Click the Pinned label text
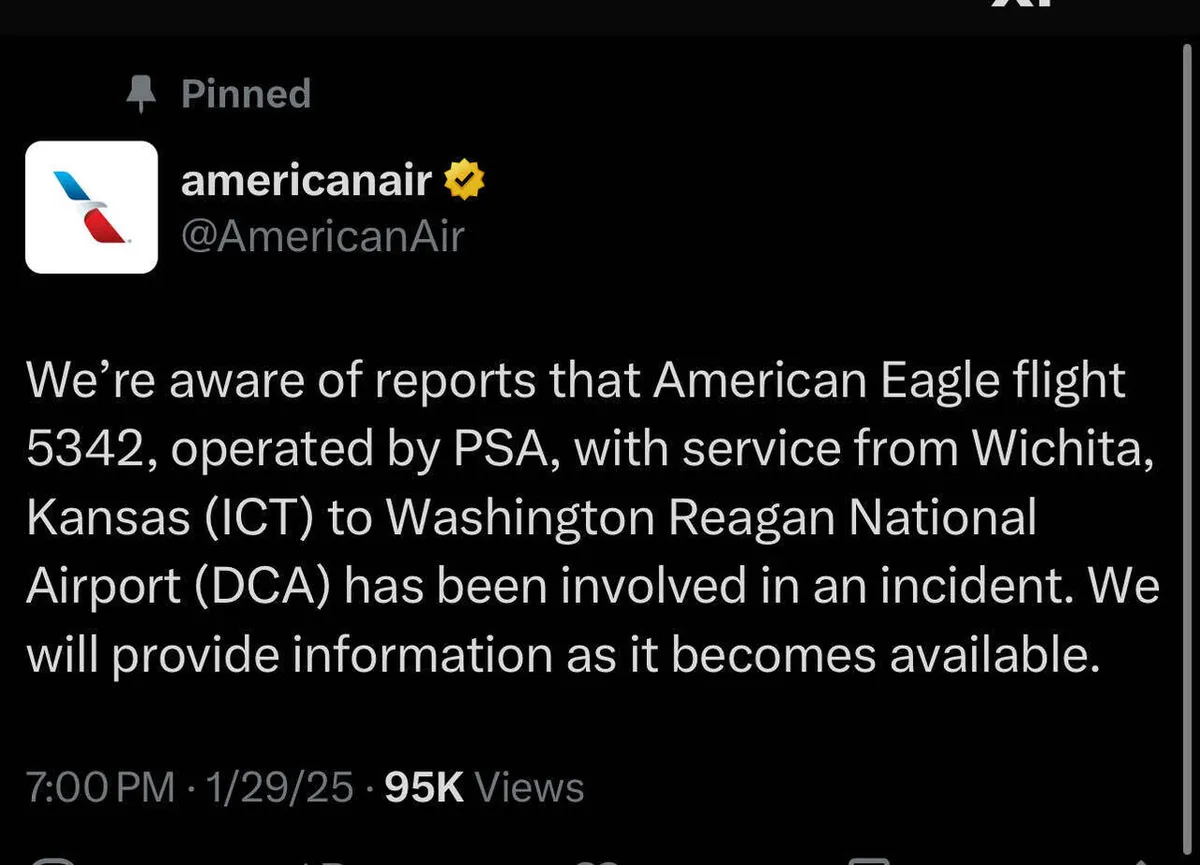Image resolution: width=1200 pixels, height=865 pixels. click(246, 94)
